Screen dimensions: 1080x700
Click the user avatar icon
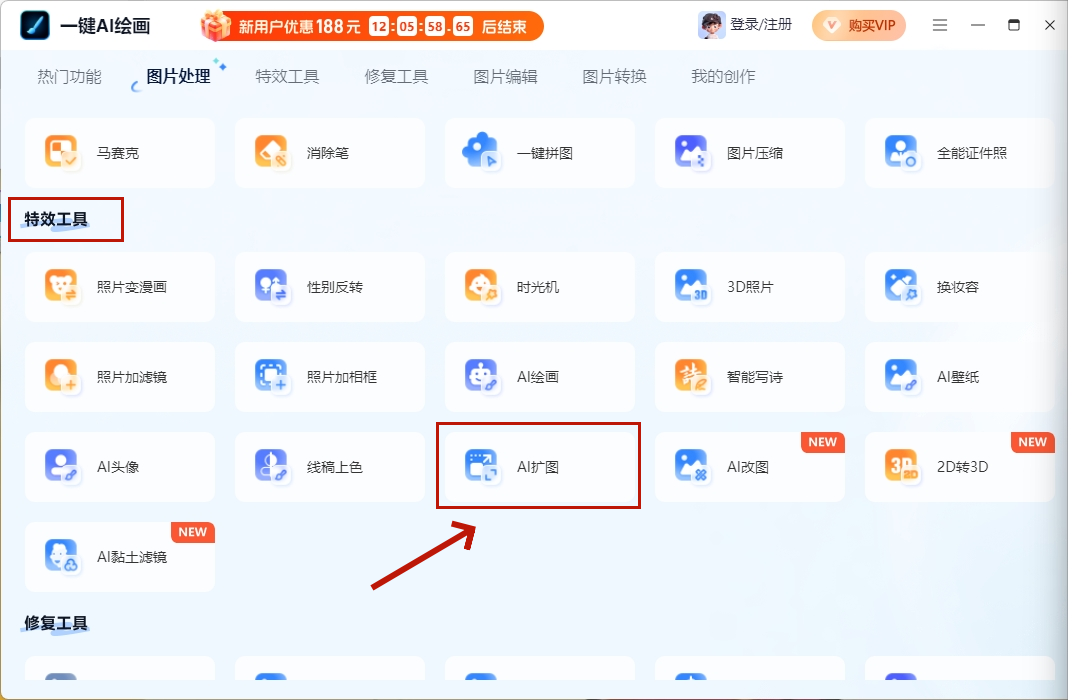[711, 25]
